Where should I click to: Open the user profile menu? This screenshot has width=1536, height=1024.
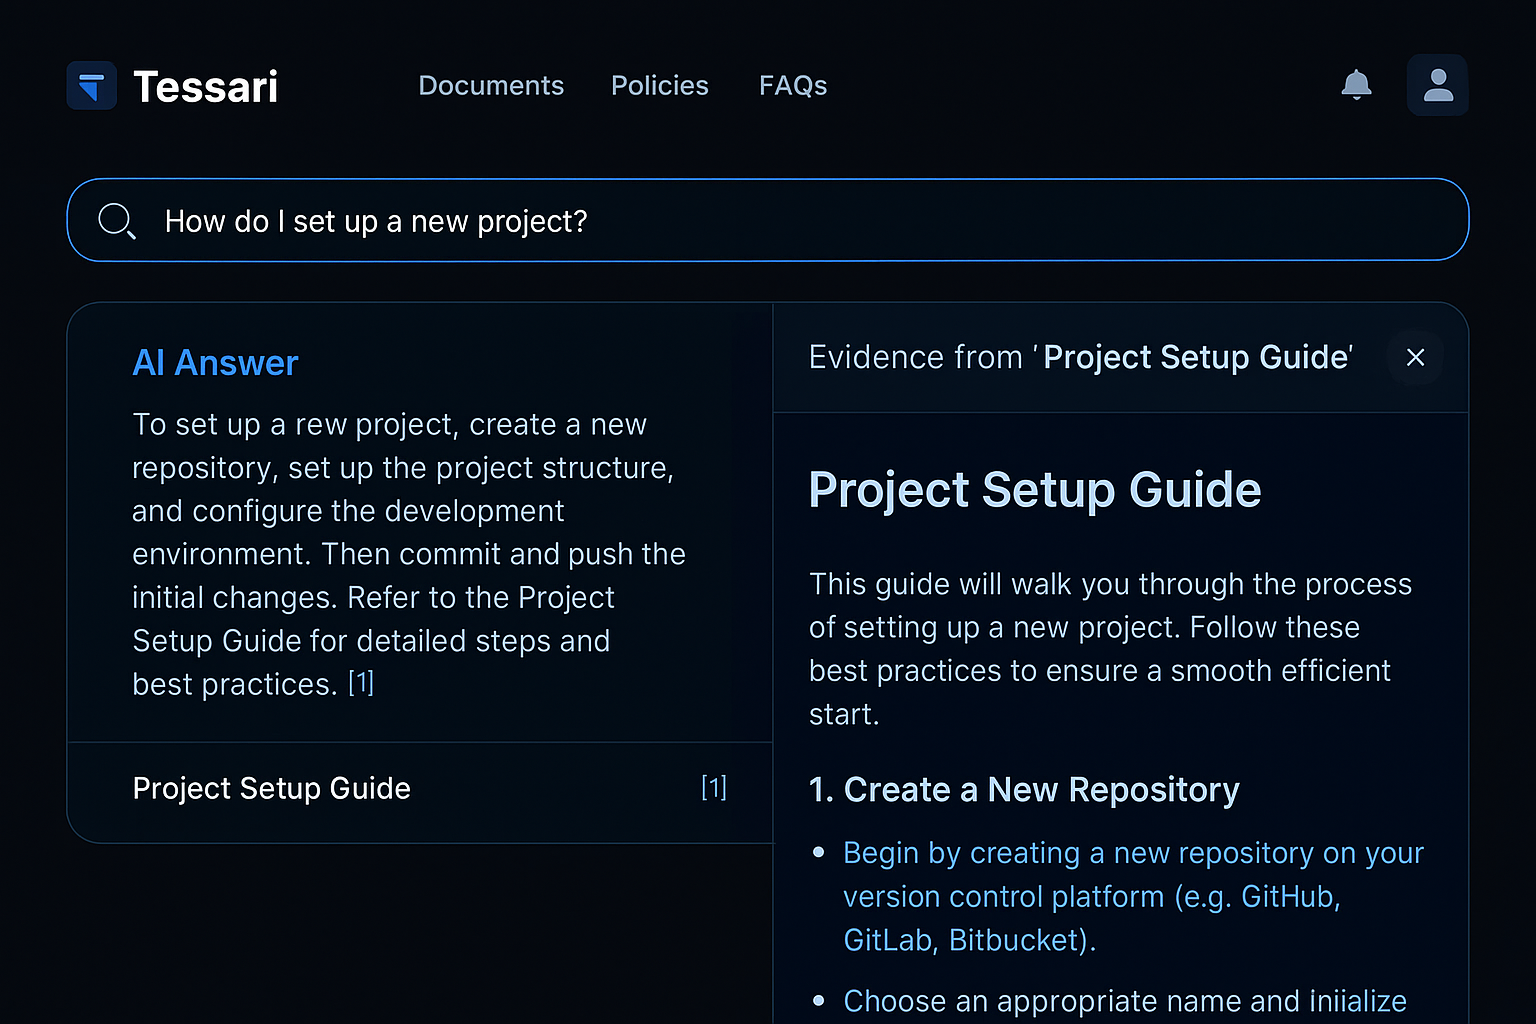point(1437,86)
